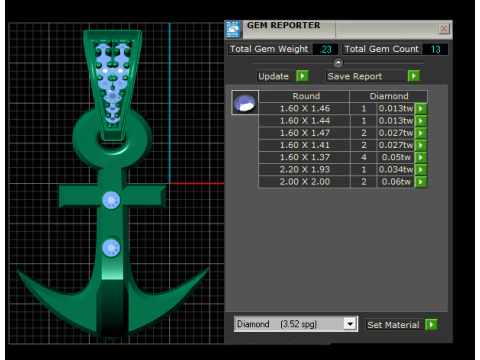Click green arrow for 1.60 X 1.46 row
This screenshot has width=480, height=360.
[421, 109]
